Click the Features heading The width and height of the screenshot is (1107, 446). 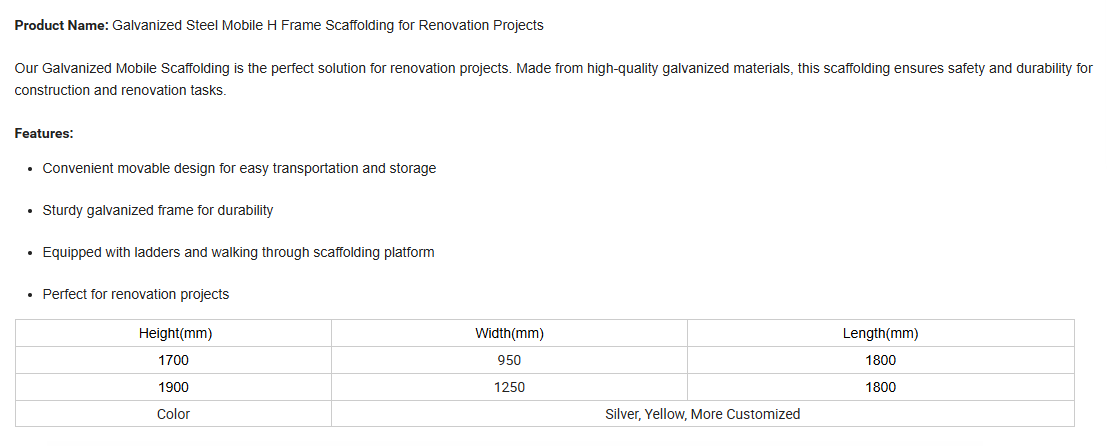pos(44,133)
